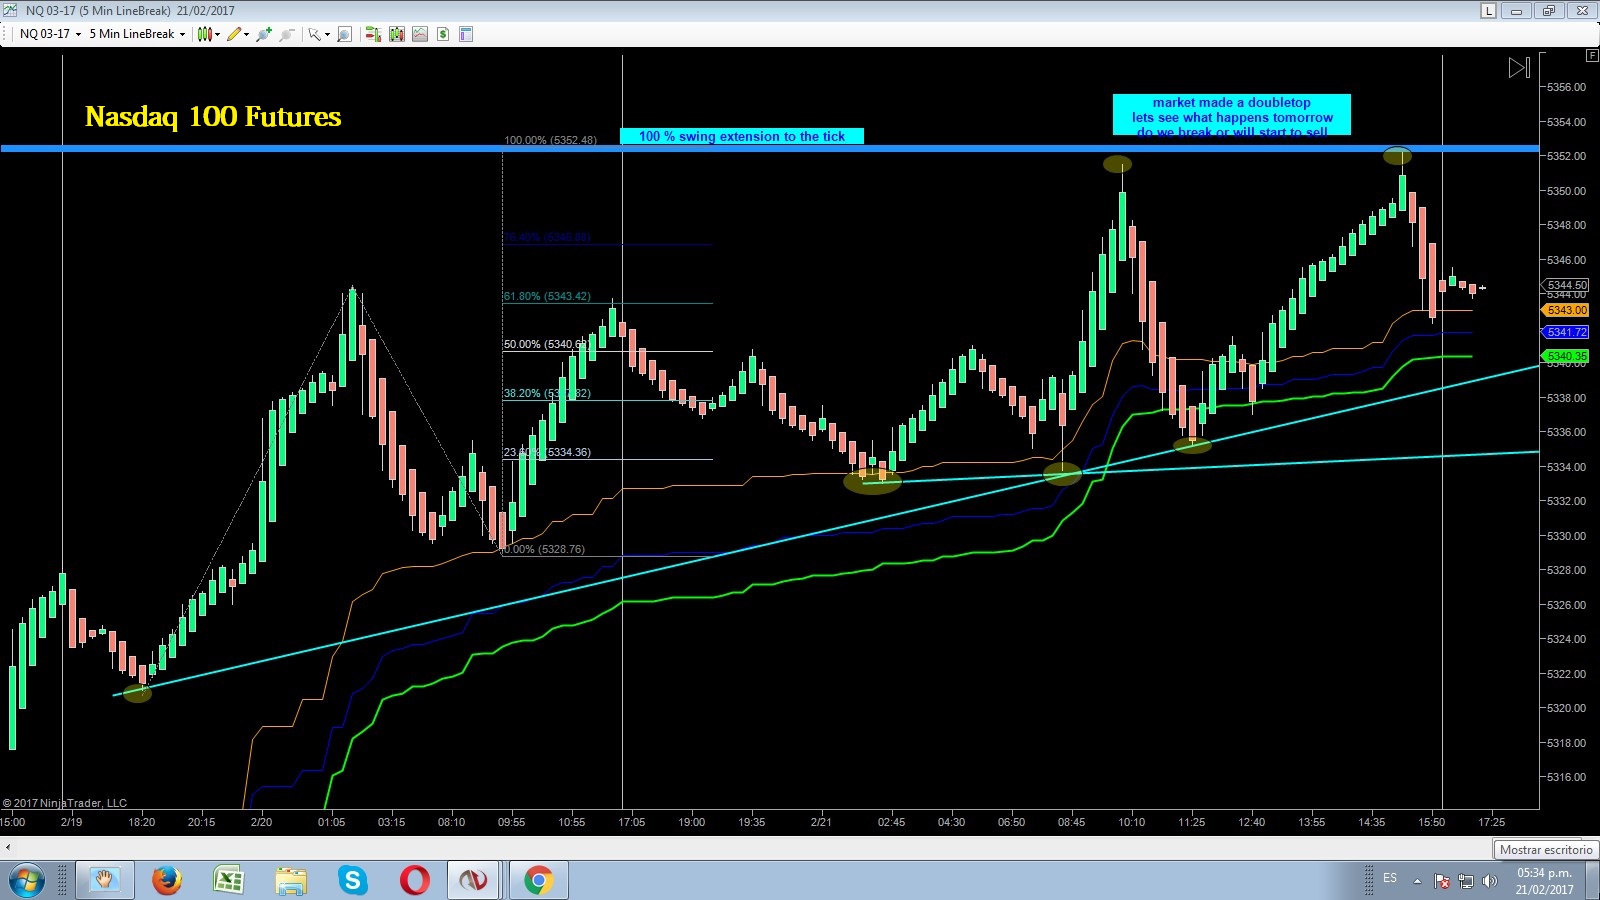Image resolution: width=1600 pixels, height=900 pixels.
Task: Open the Action Center flag icon
Action: coord(1441,881)
